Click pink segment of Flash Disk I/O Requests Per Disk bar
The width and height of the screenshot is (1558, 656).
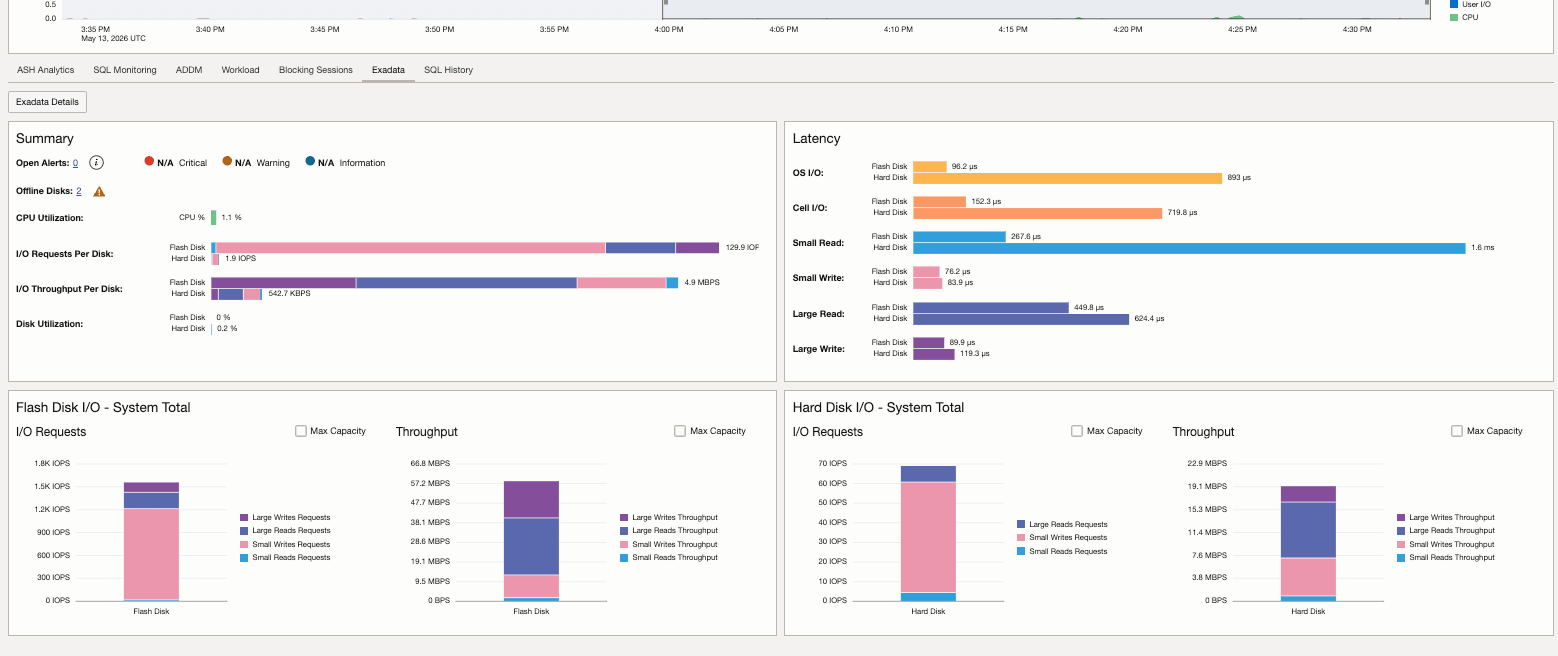tap(410, 248)
